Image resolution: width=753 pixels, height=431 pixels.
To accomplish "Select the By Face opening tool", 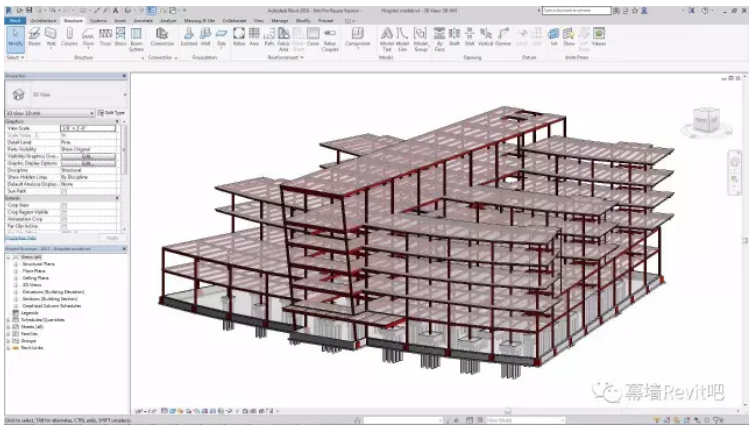I will [x=439, y=39].
